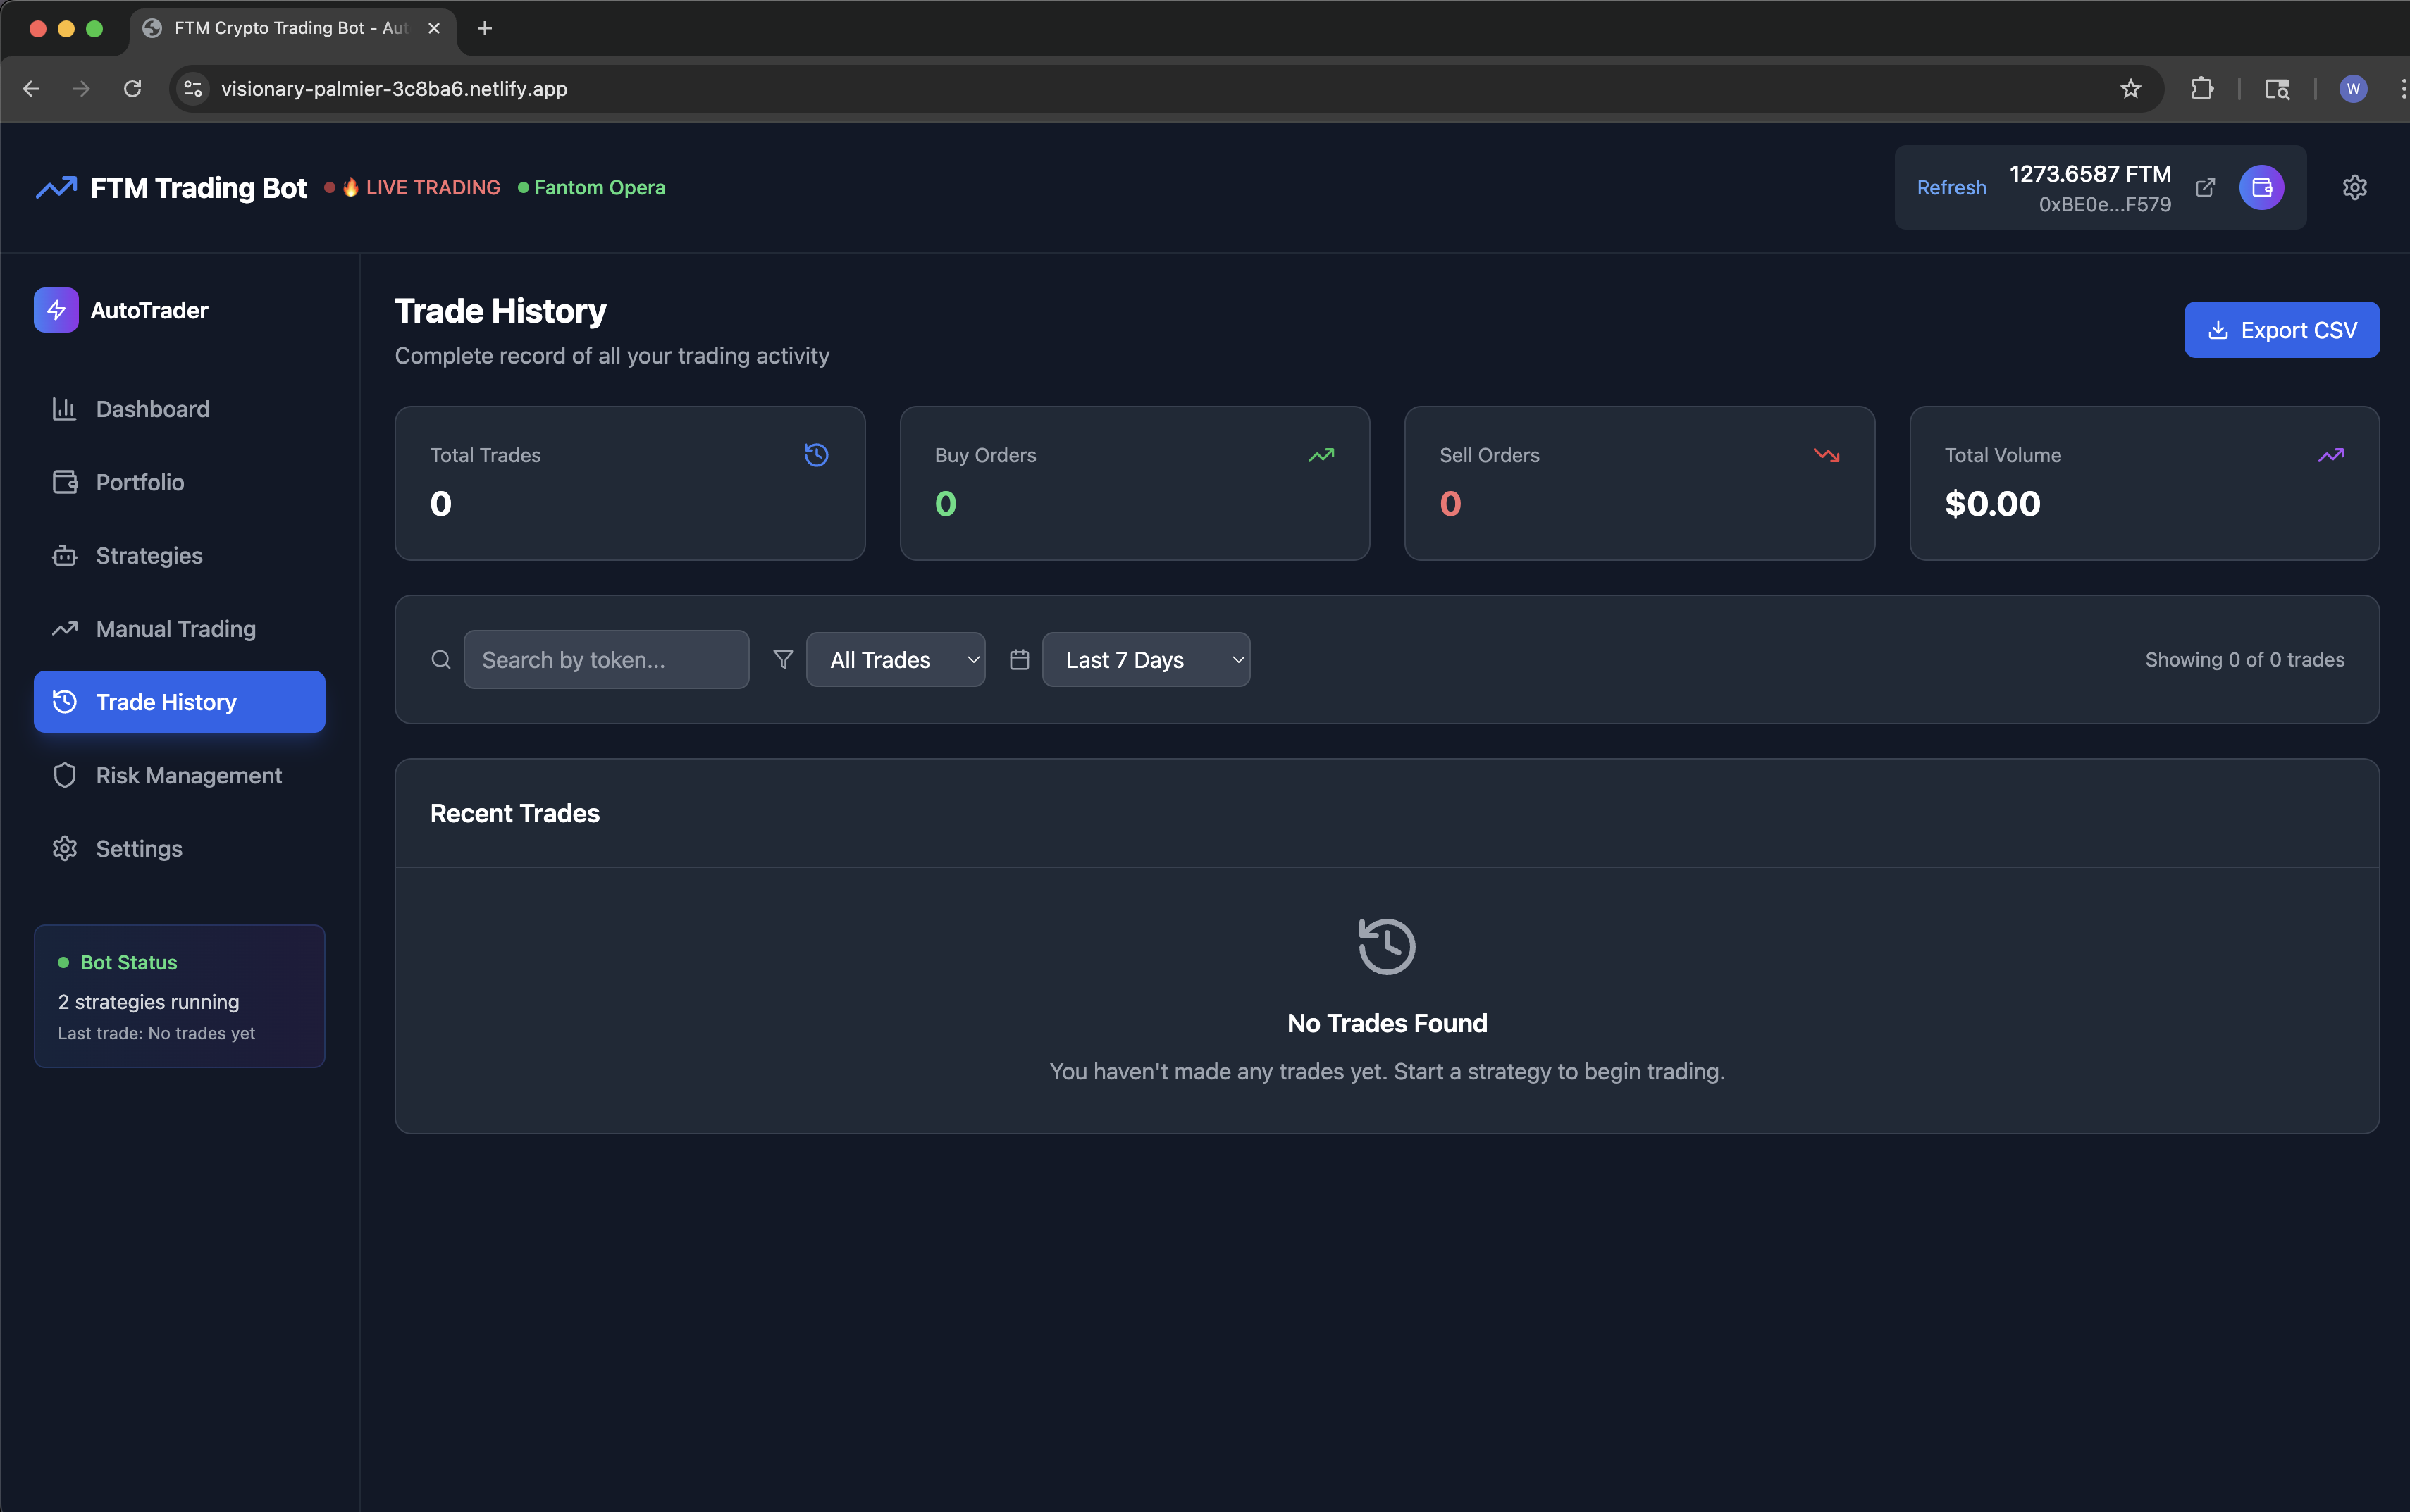The height and width of the screenshot is (1512, 2410).
Task: Open Chrome's three-dot menu
Action: 2402,89
